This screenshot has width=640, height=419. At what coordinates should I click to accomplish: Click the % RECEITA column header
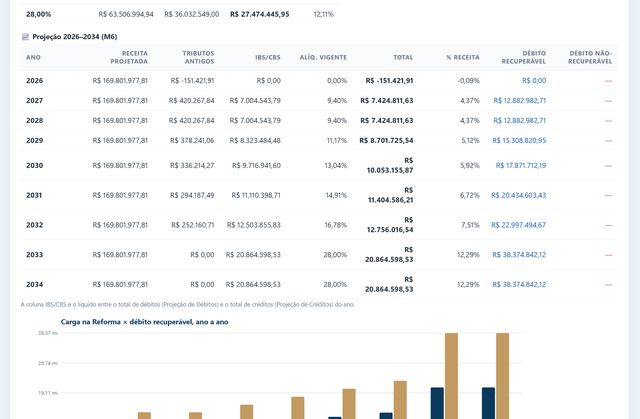(462, 58)
